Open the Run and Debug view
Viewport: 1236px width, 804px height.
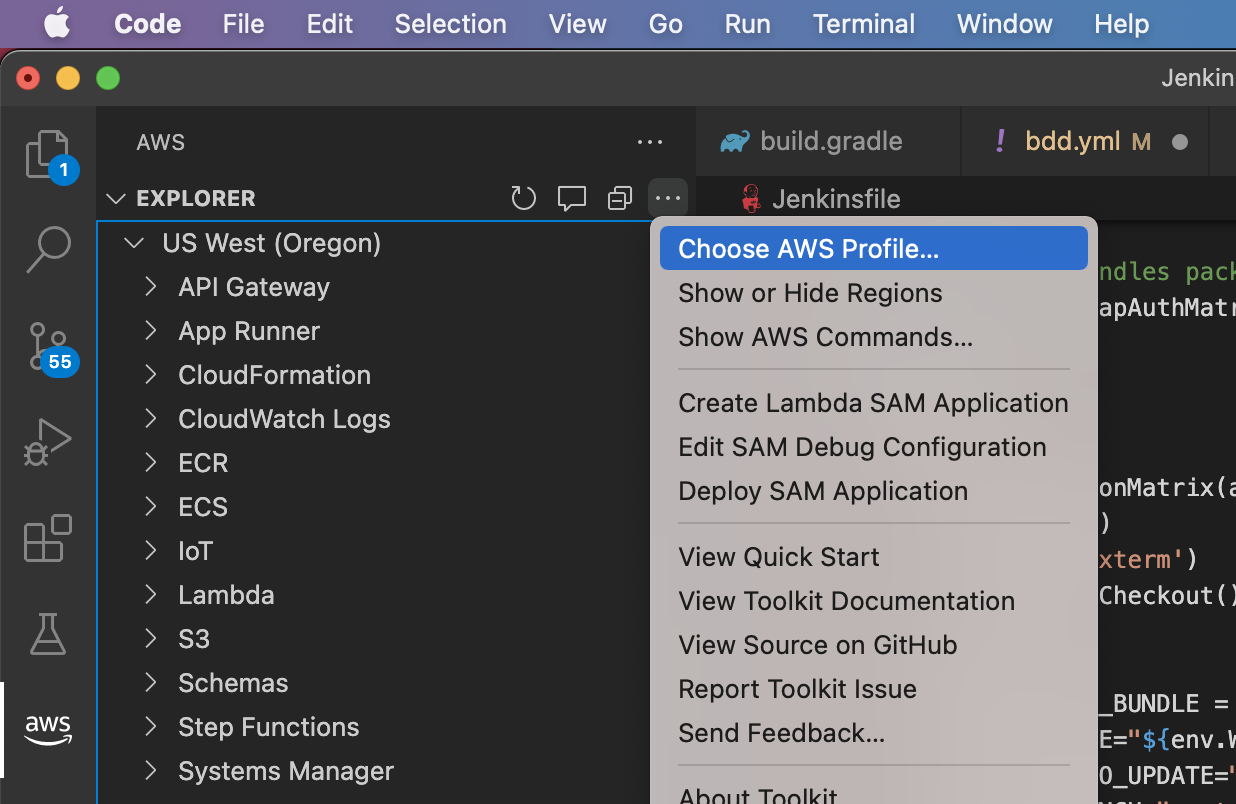click(48, 441)
